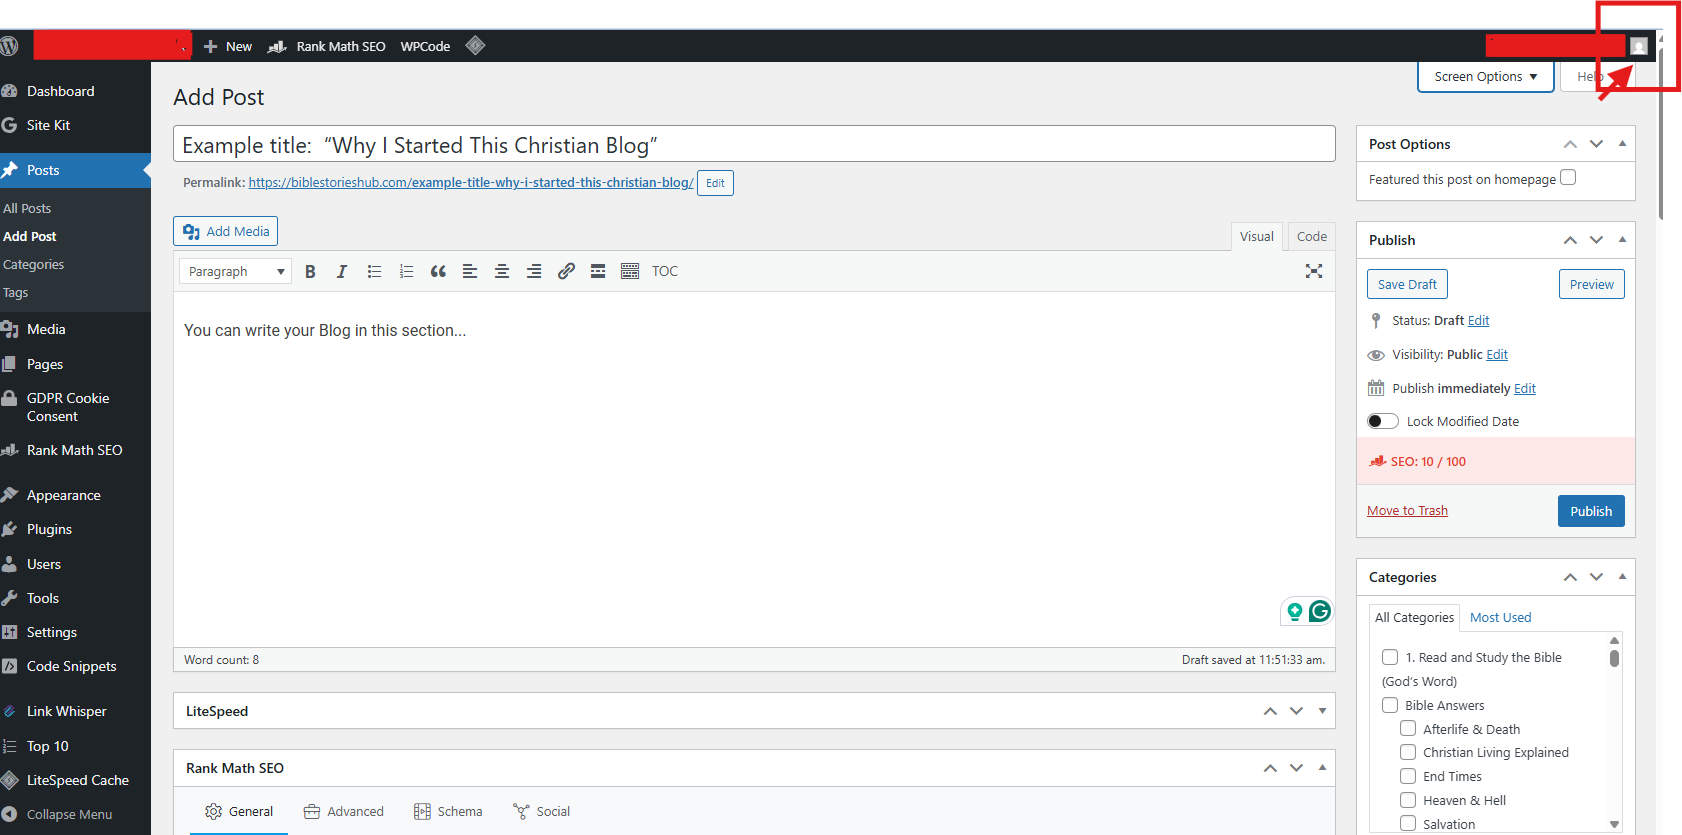Open the Paragraph format dropdown
The width and height of the screenshot is (1682, 835).
coord(235,271)
